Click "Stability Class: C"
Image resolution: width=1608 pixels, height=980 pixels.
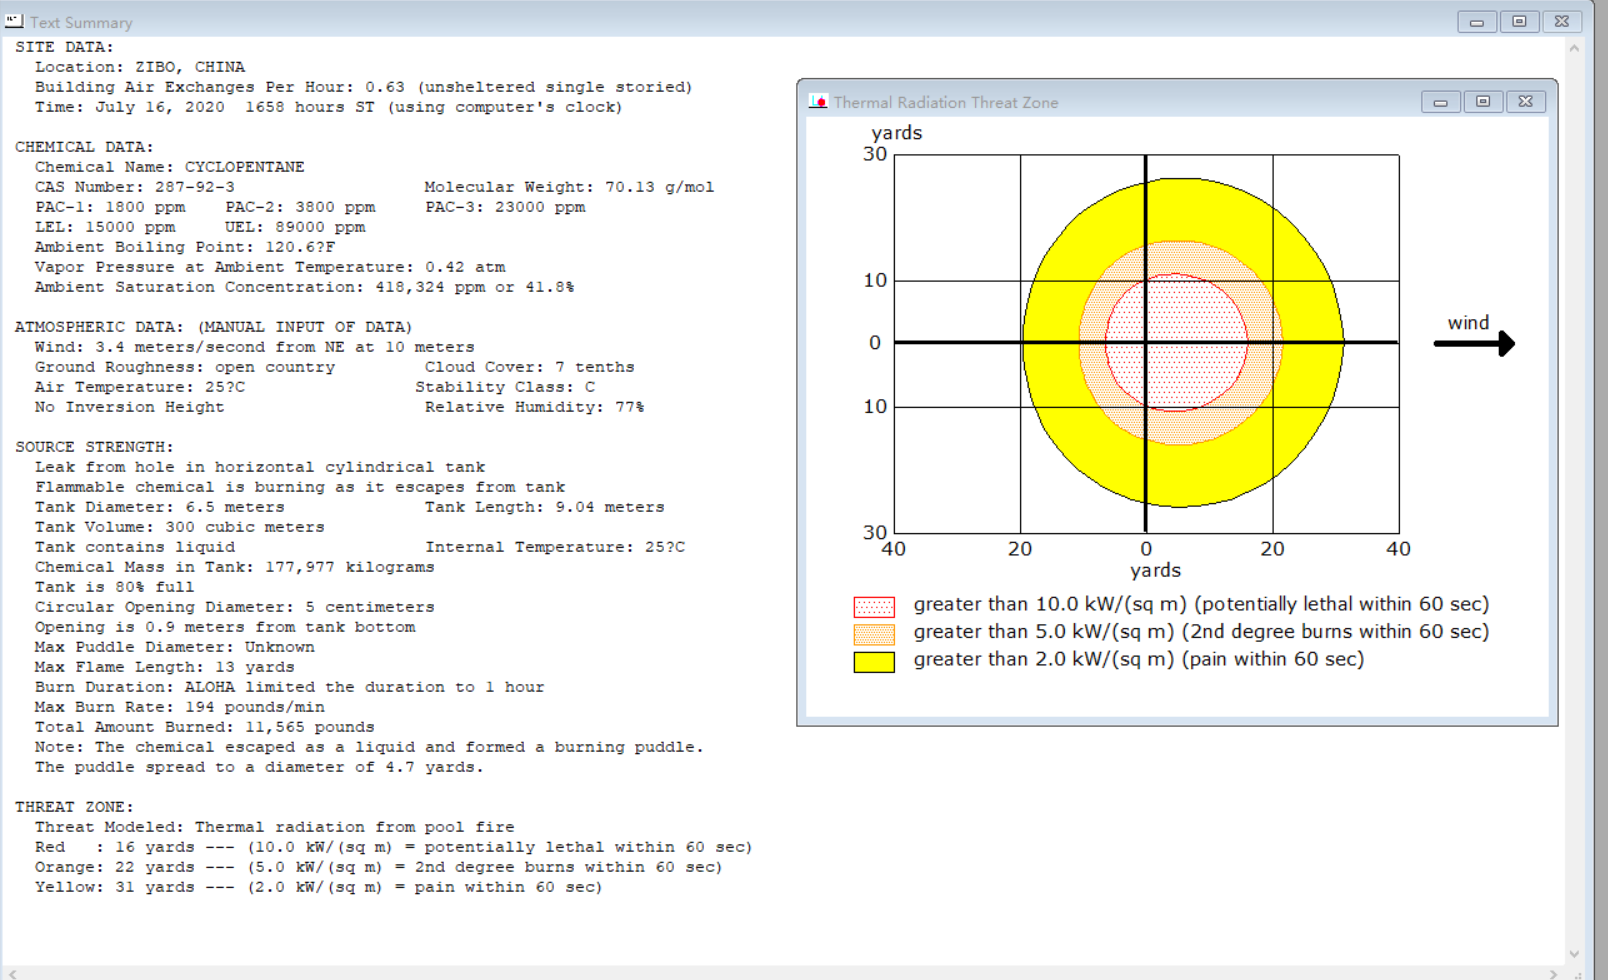505,387
